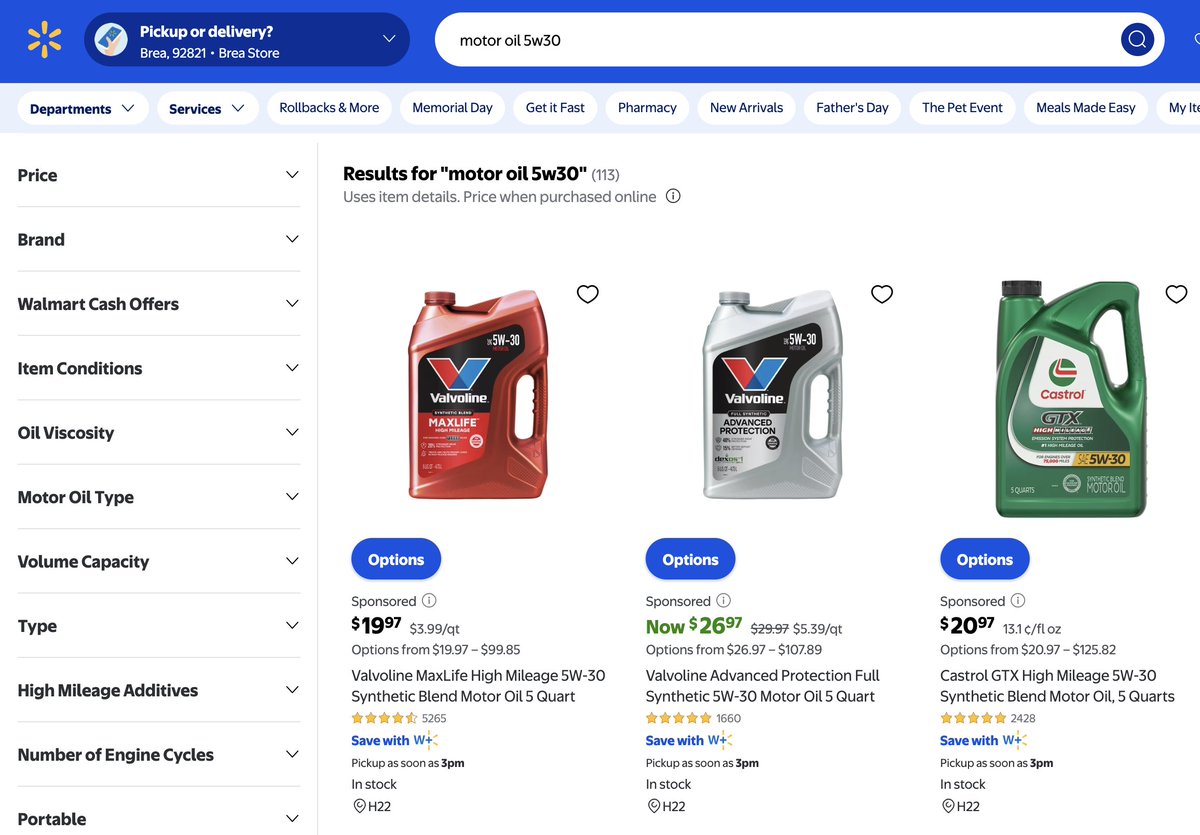Expand the Number of Engine Cycles filter
This screenshot has width=1200, height=835.
[x=159, y=755]
